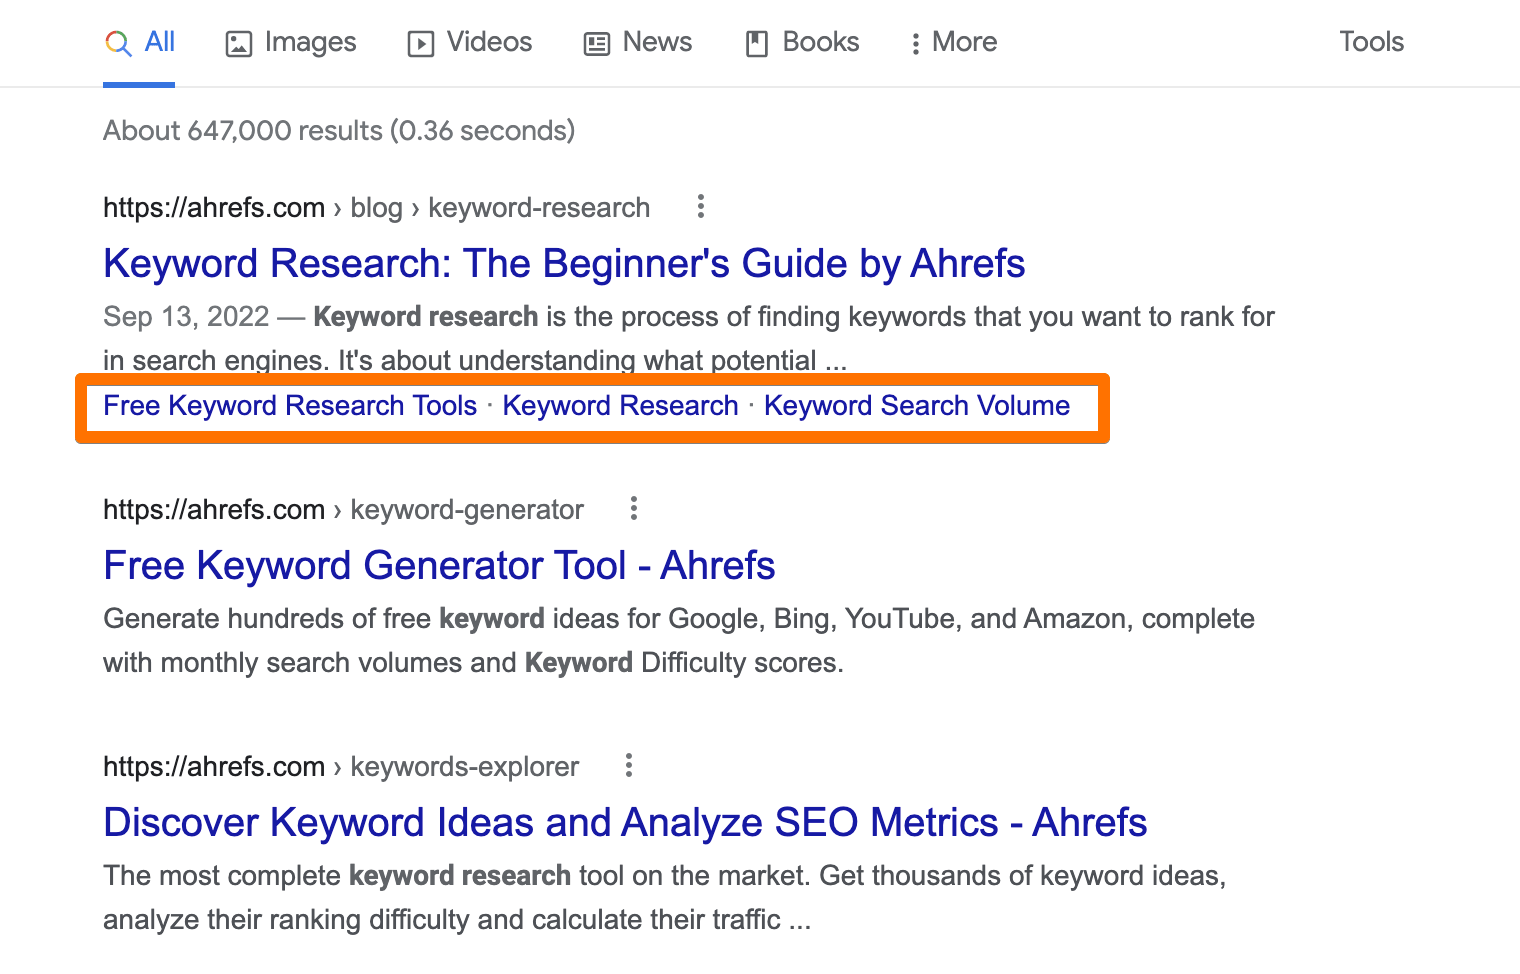Click the Videos play icon
Viewport: 1520px width, 974px height.
click(x=422, y=42)
